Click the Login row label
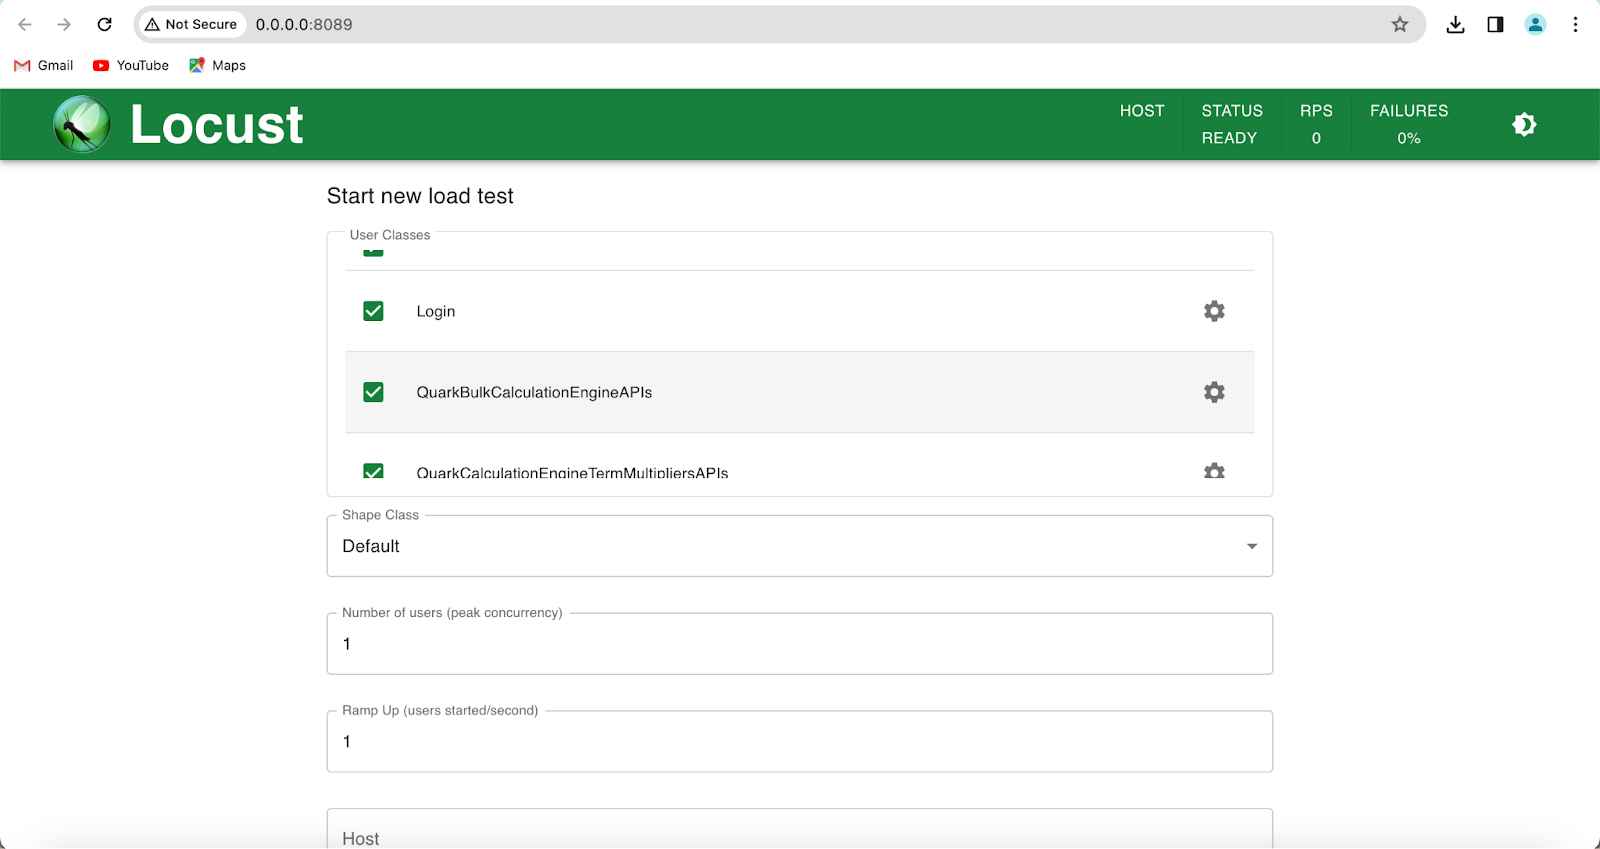 coord(436,311)
